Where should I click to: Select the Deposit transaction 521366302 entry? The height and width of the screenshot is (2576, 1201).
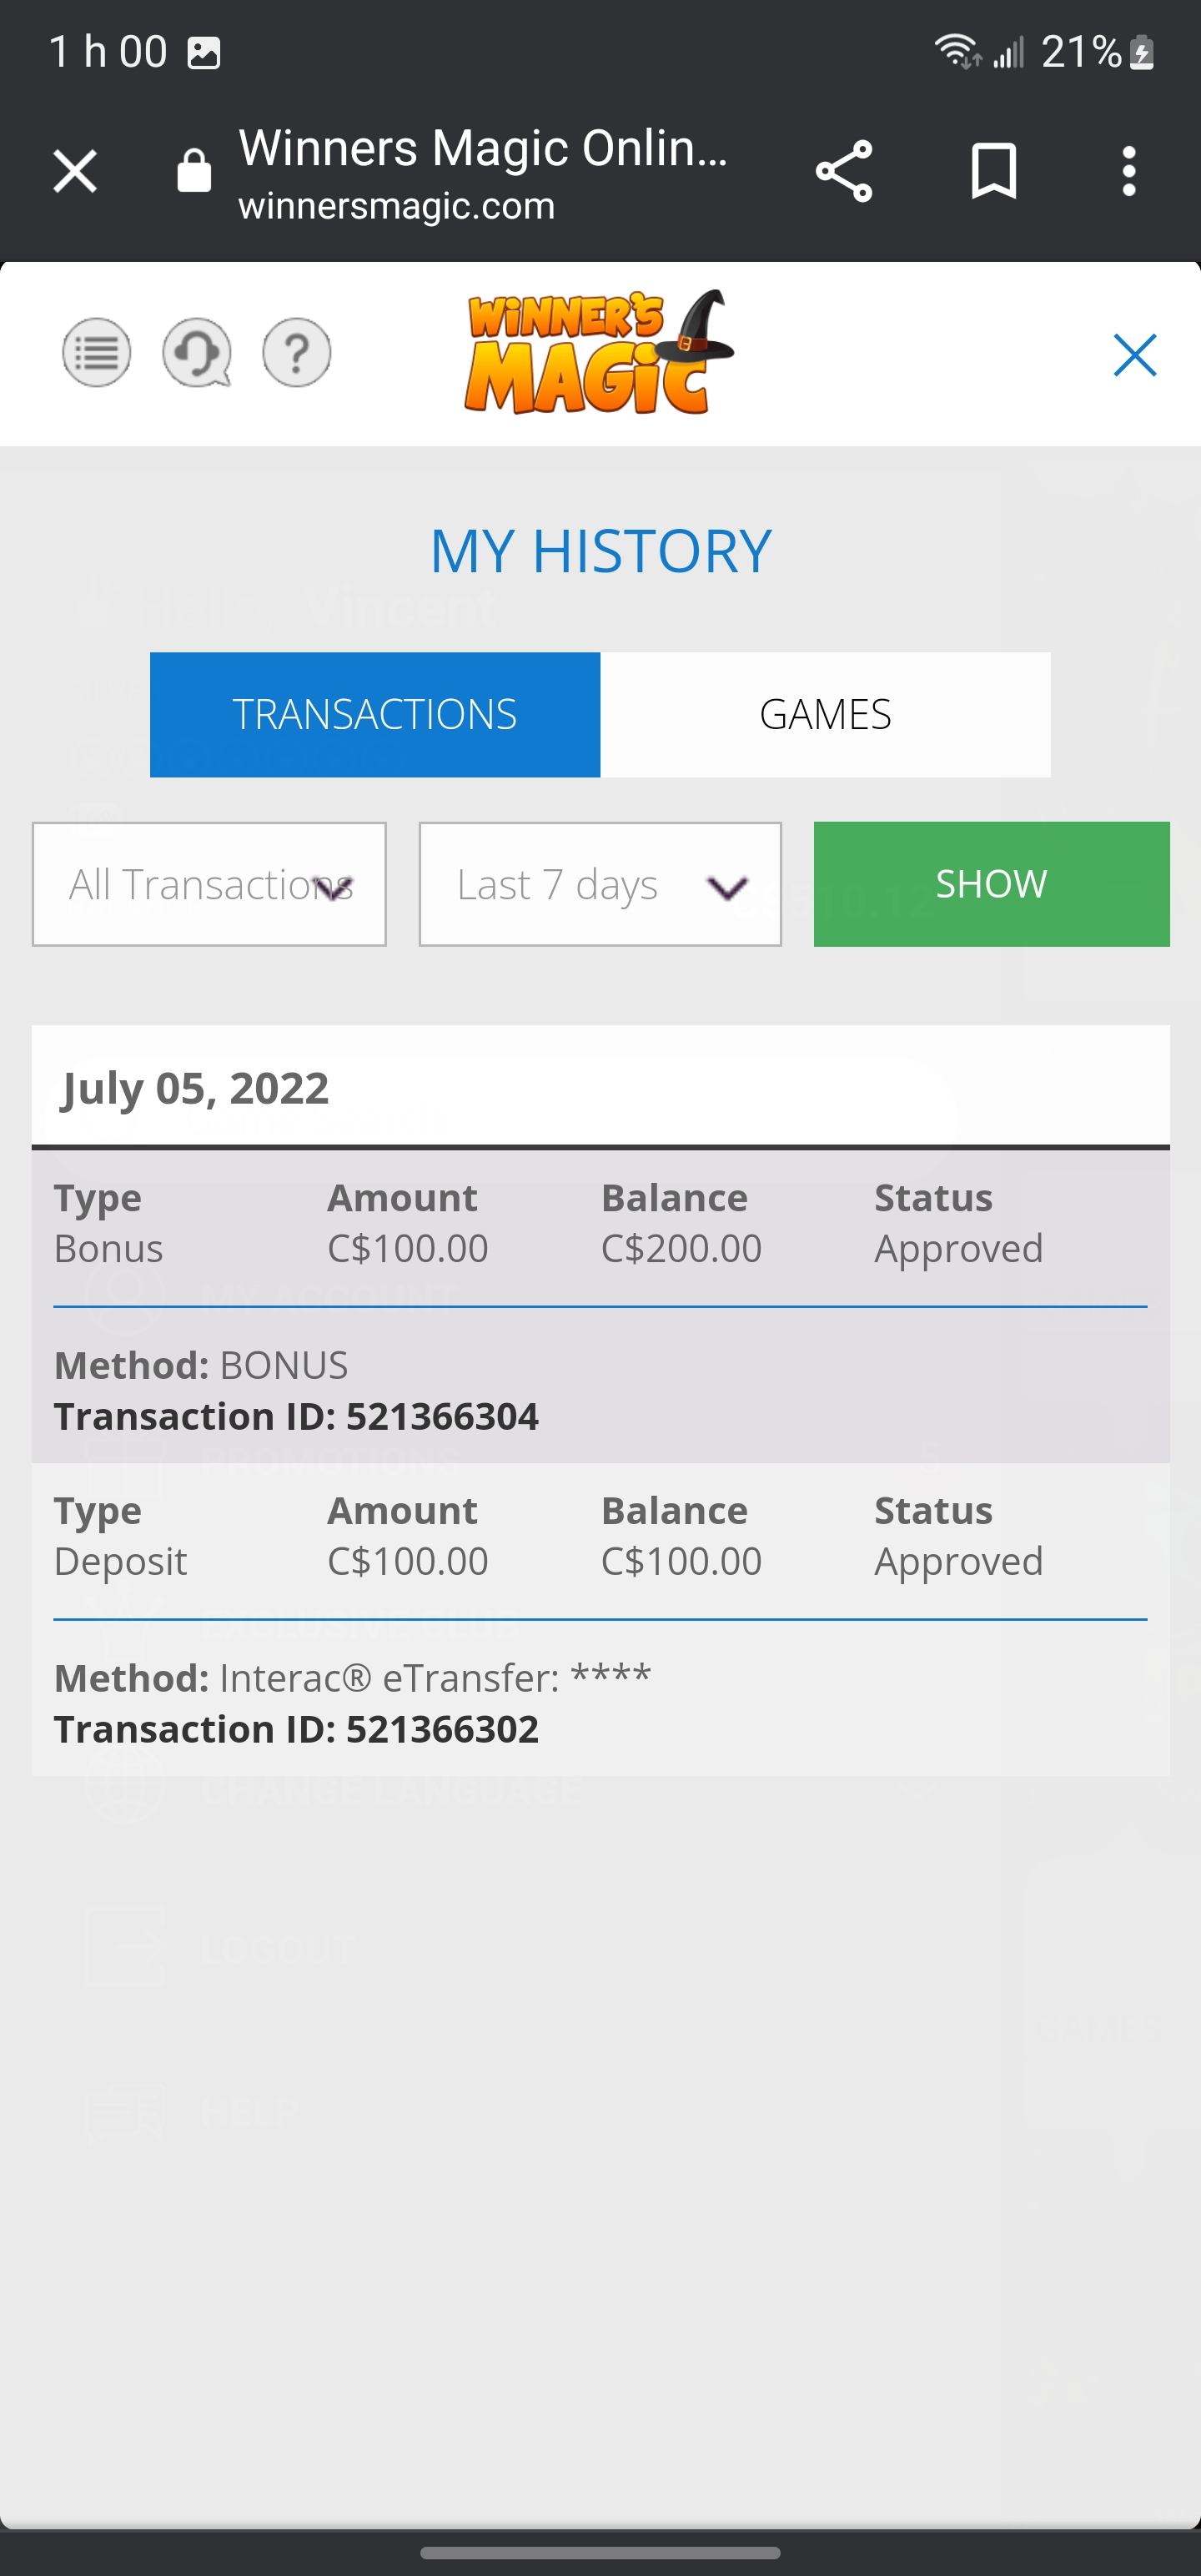[600, 1619]
